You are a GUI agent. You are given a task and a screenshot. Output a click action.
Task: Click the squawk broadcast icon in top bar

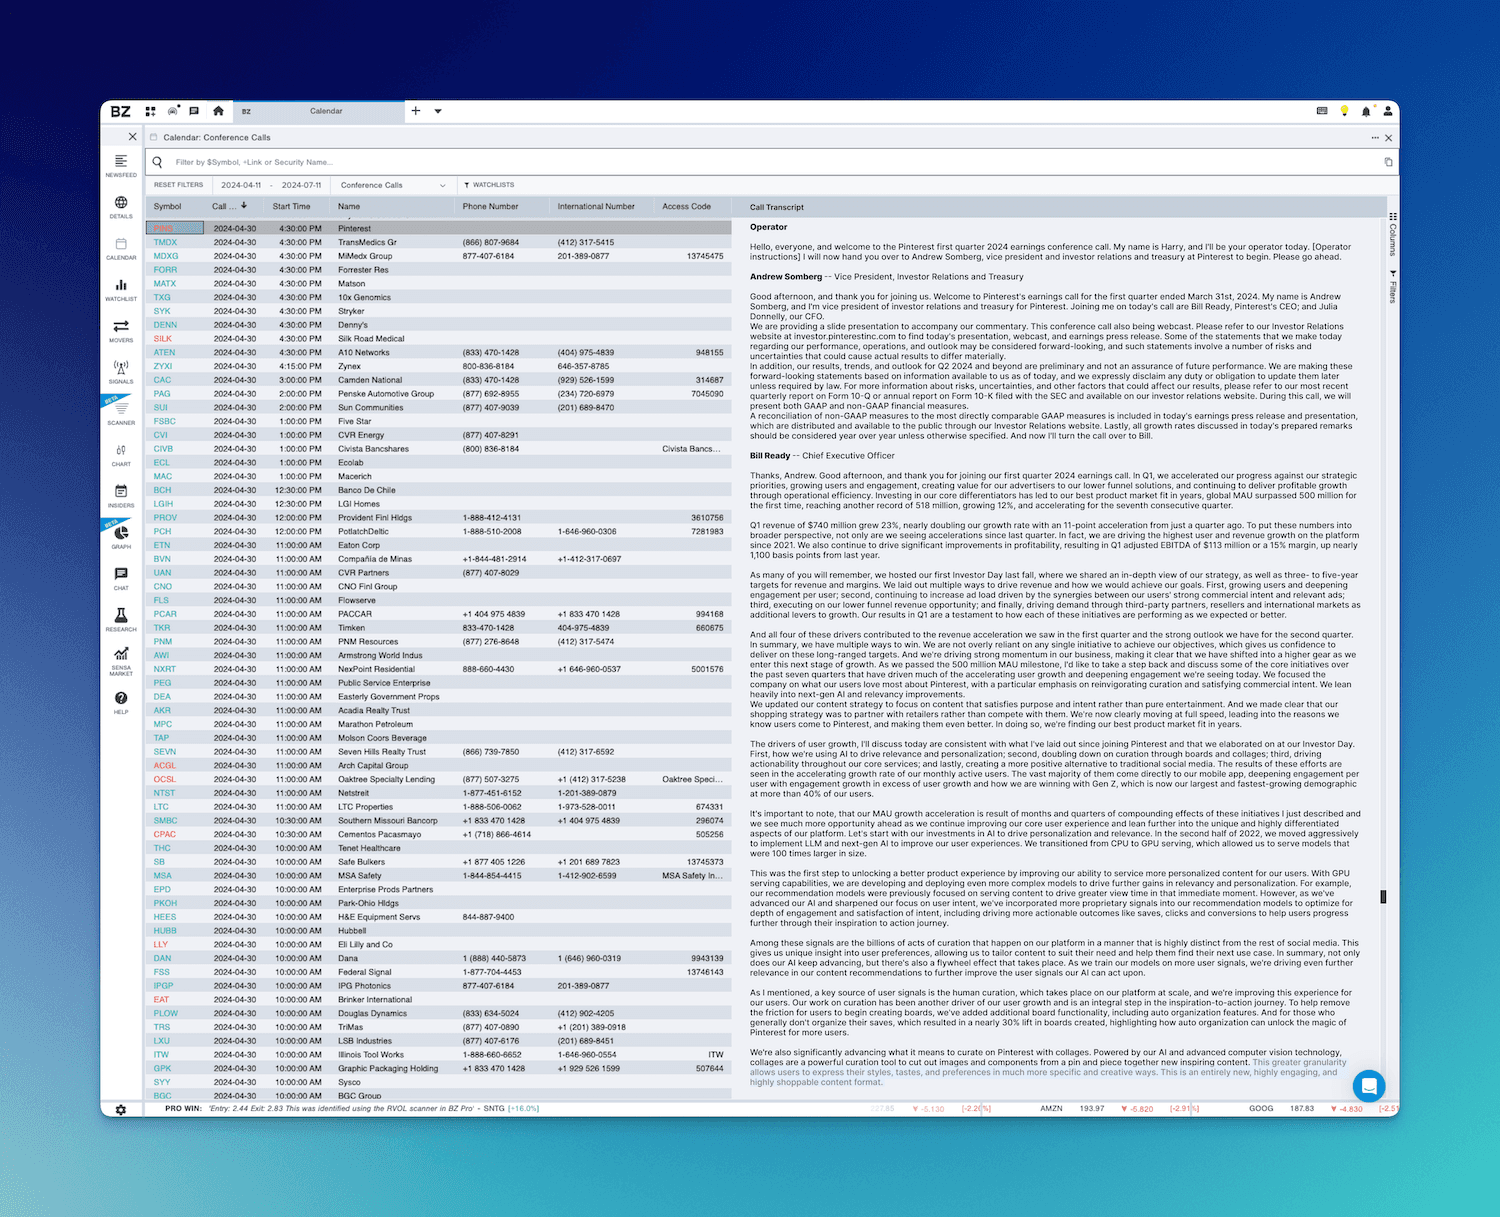173,111
